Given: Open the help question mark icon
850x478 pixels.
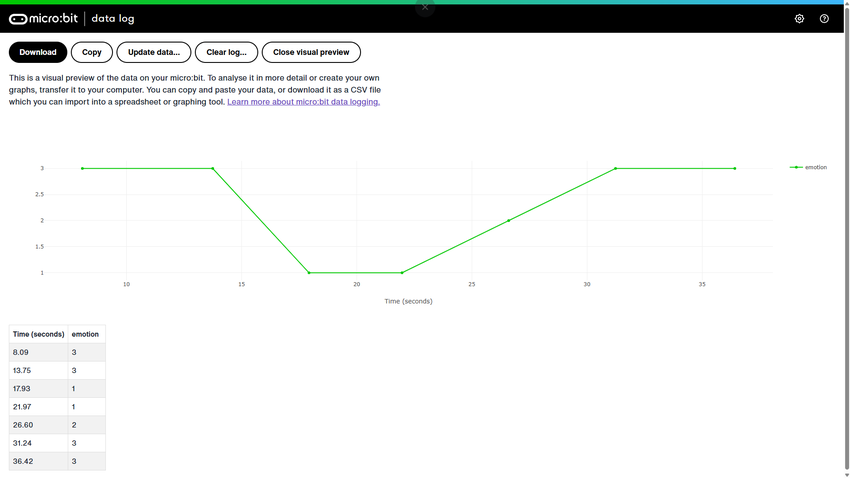Looking at the screenshot, I should tap(824, 18).
